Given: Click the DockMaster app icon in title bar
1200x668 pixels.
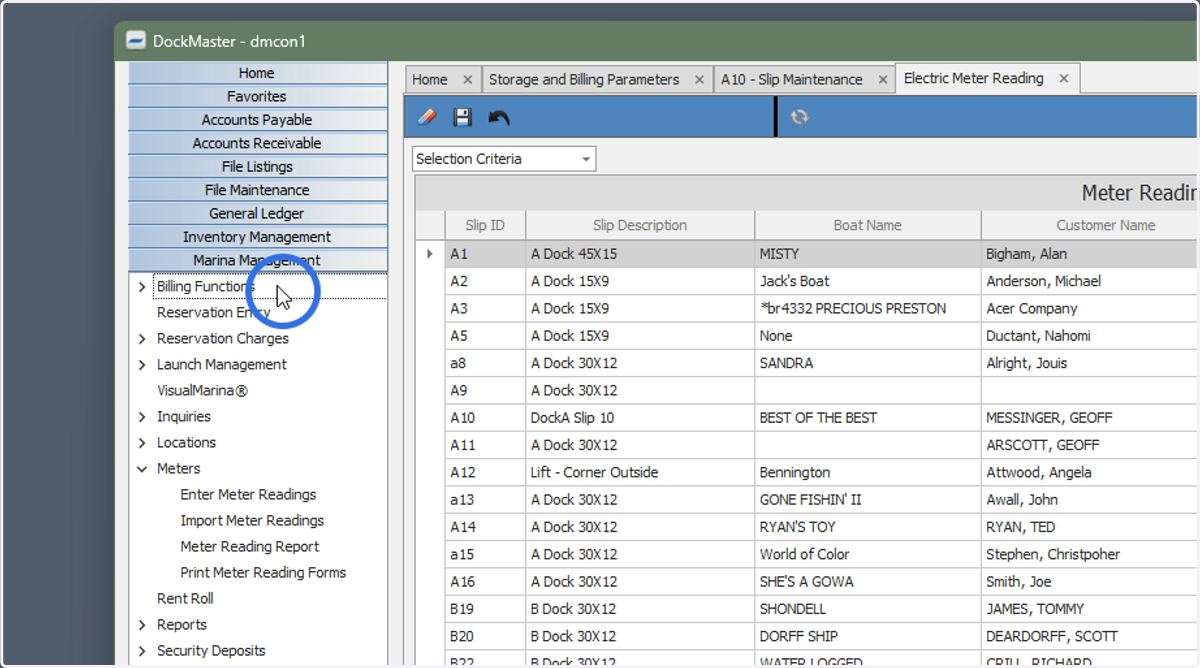Looking at the screenshot, I should (x=136, y=41).
